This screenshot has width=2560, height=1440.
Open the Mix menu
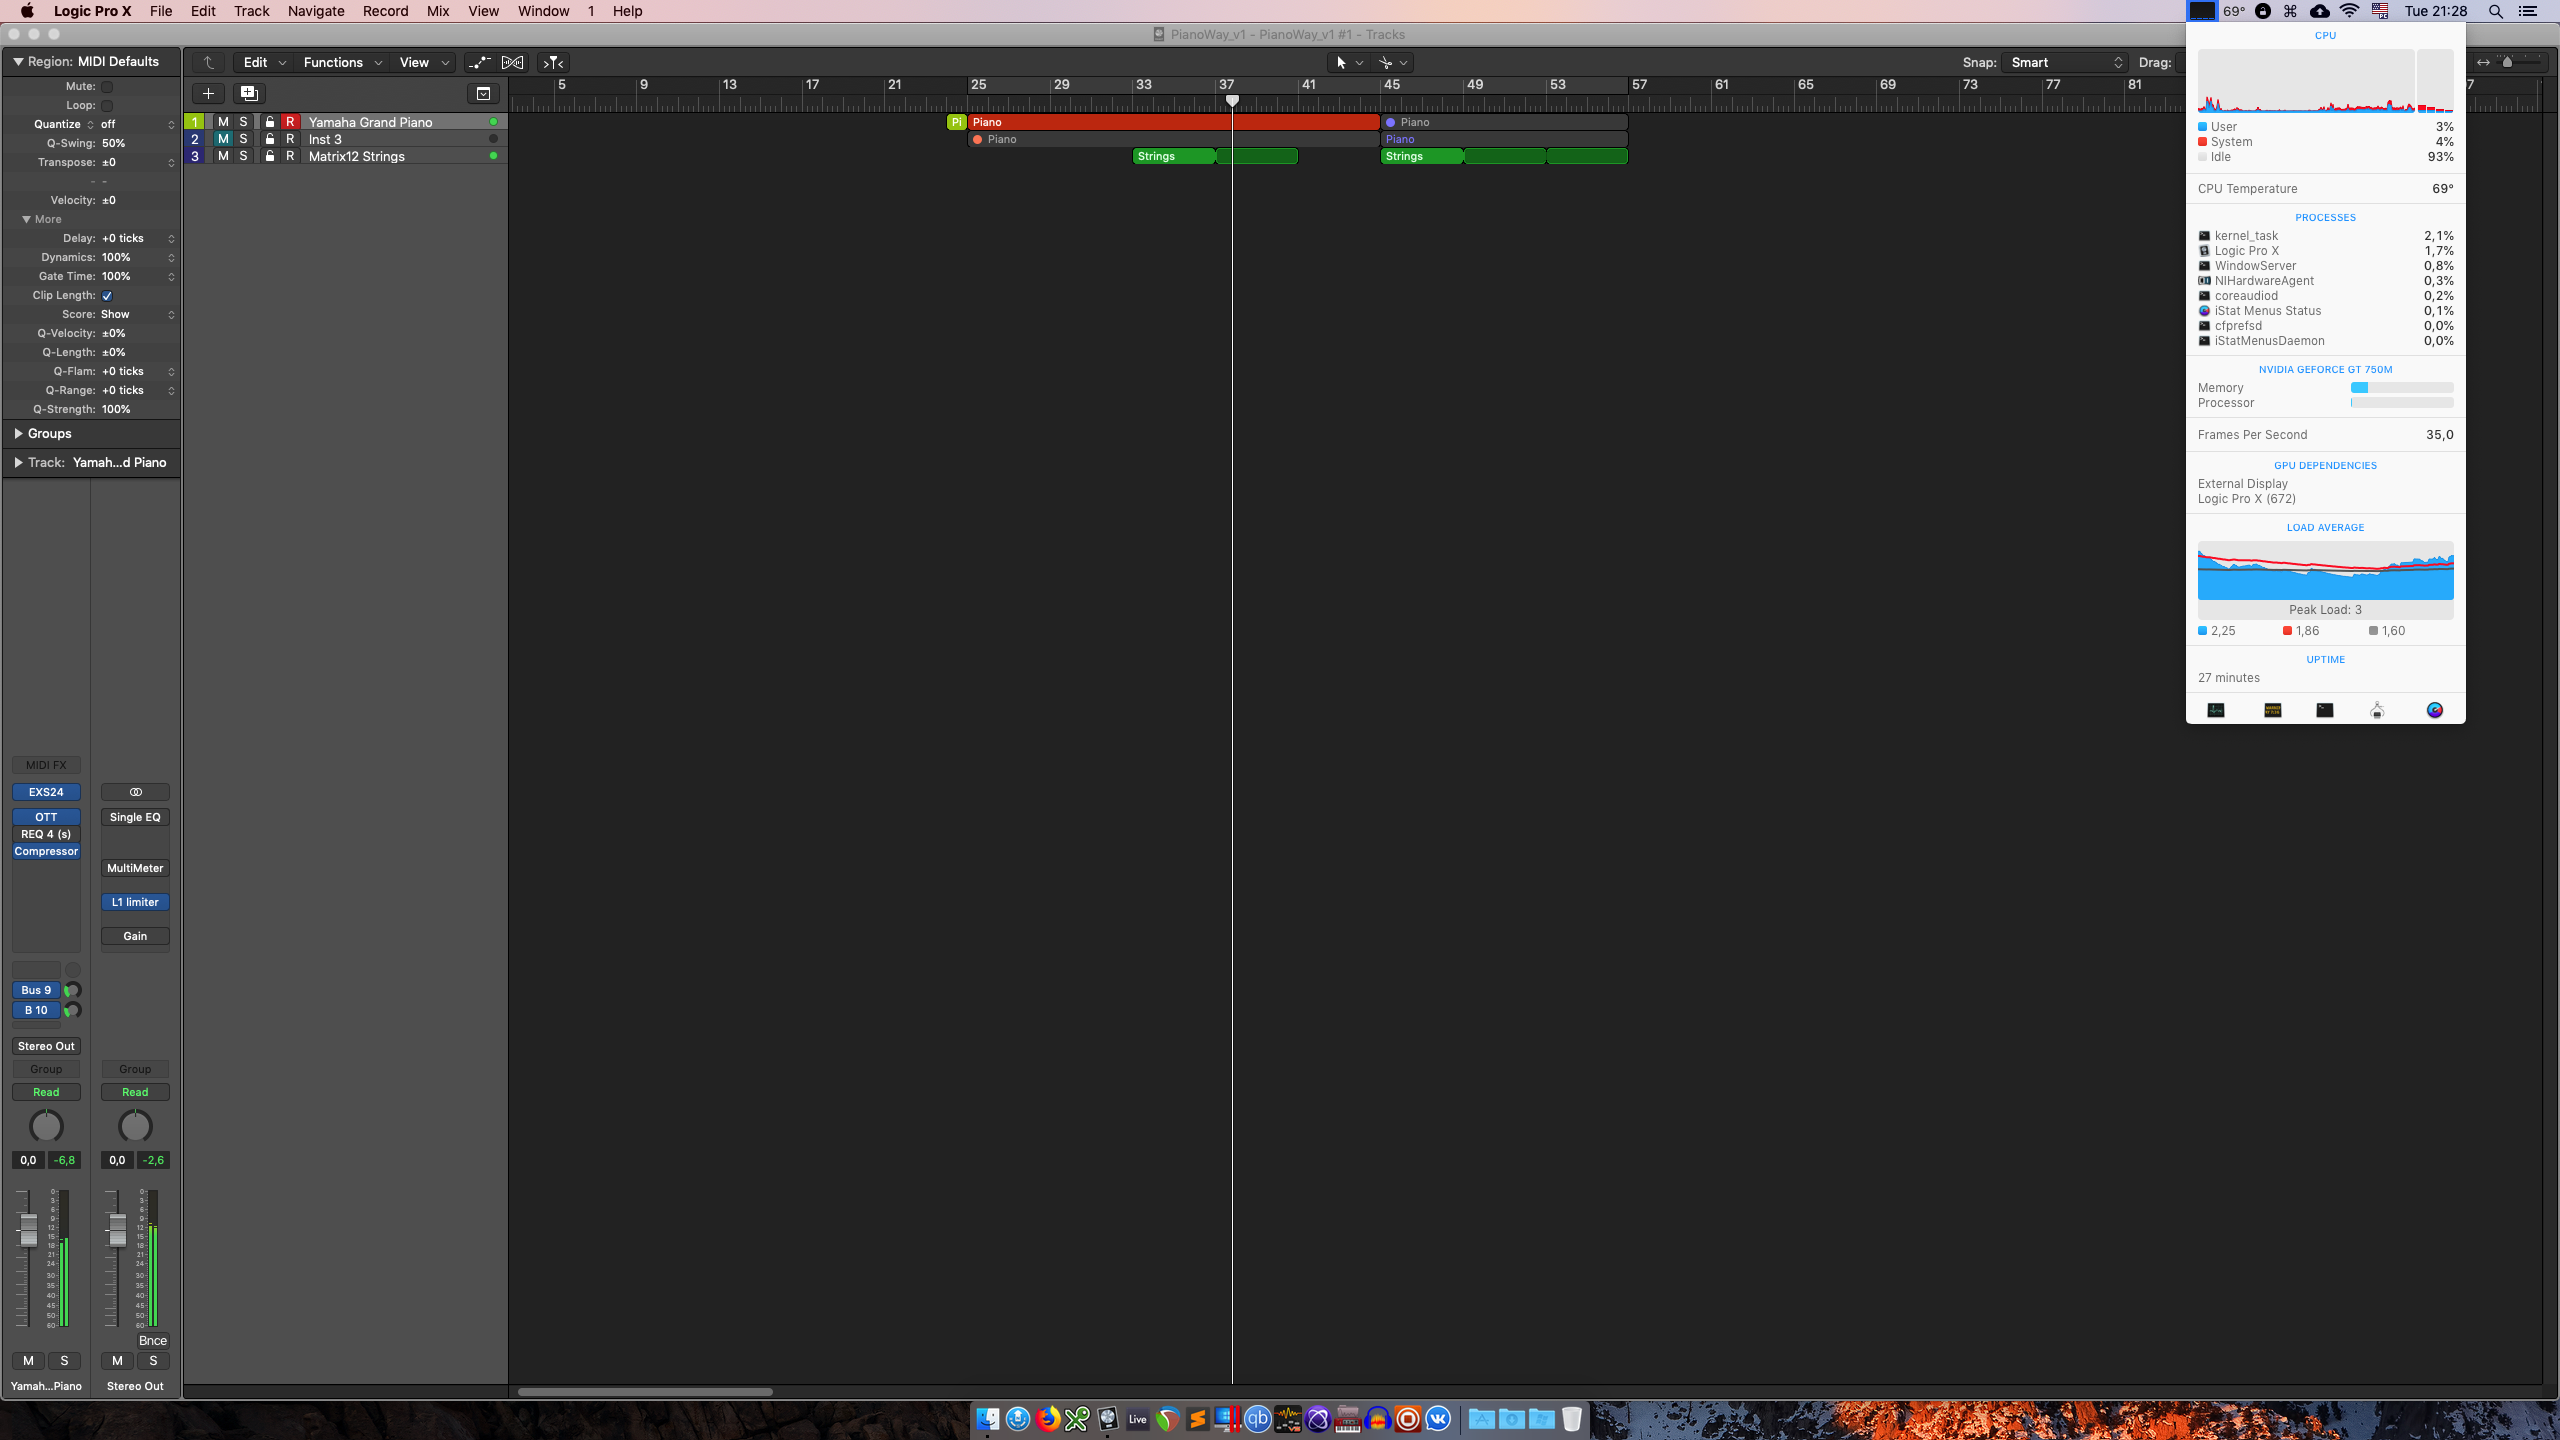[x=437, y=11]
